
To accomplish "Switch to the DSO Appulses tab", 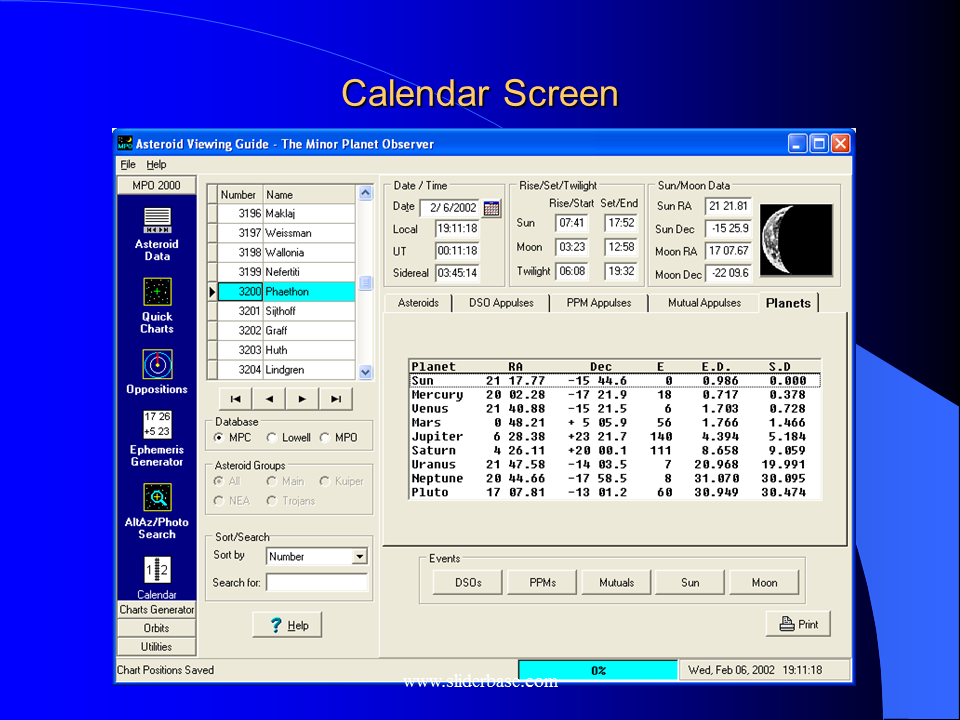I will 501,303.
